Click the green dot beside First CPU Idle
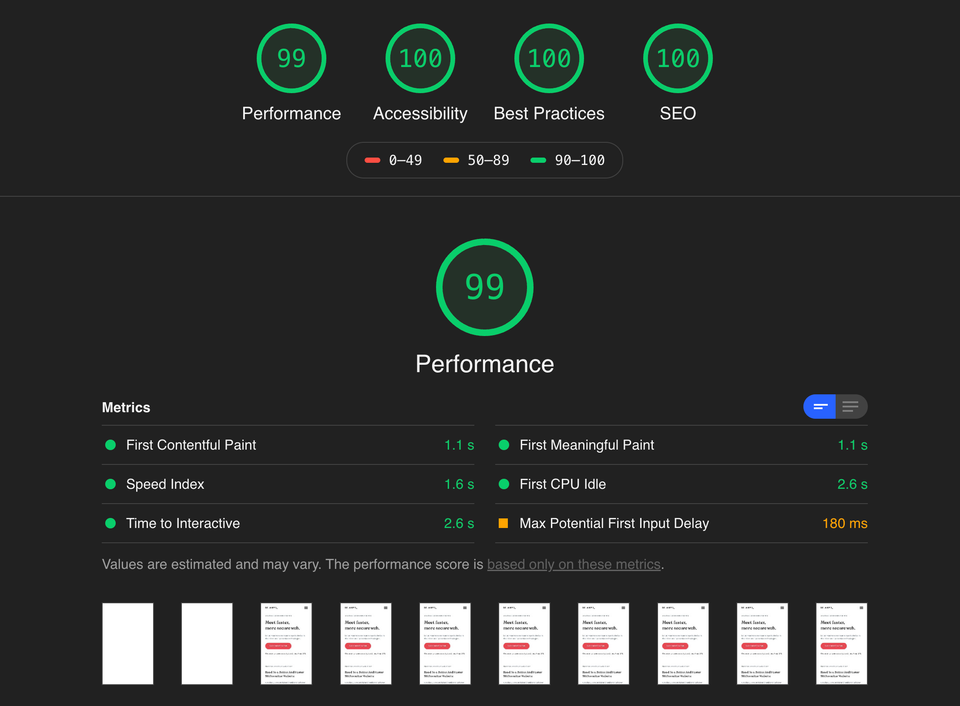Screen dimensions: 960x706 503,484
